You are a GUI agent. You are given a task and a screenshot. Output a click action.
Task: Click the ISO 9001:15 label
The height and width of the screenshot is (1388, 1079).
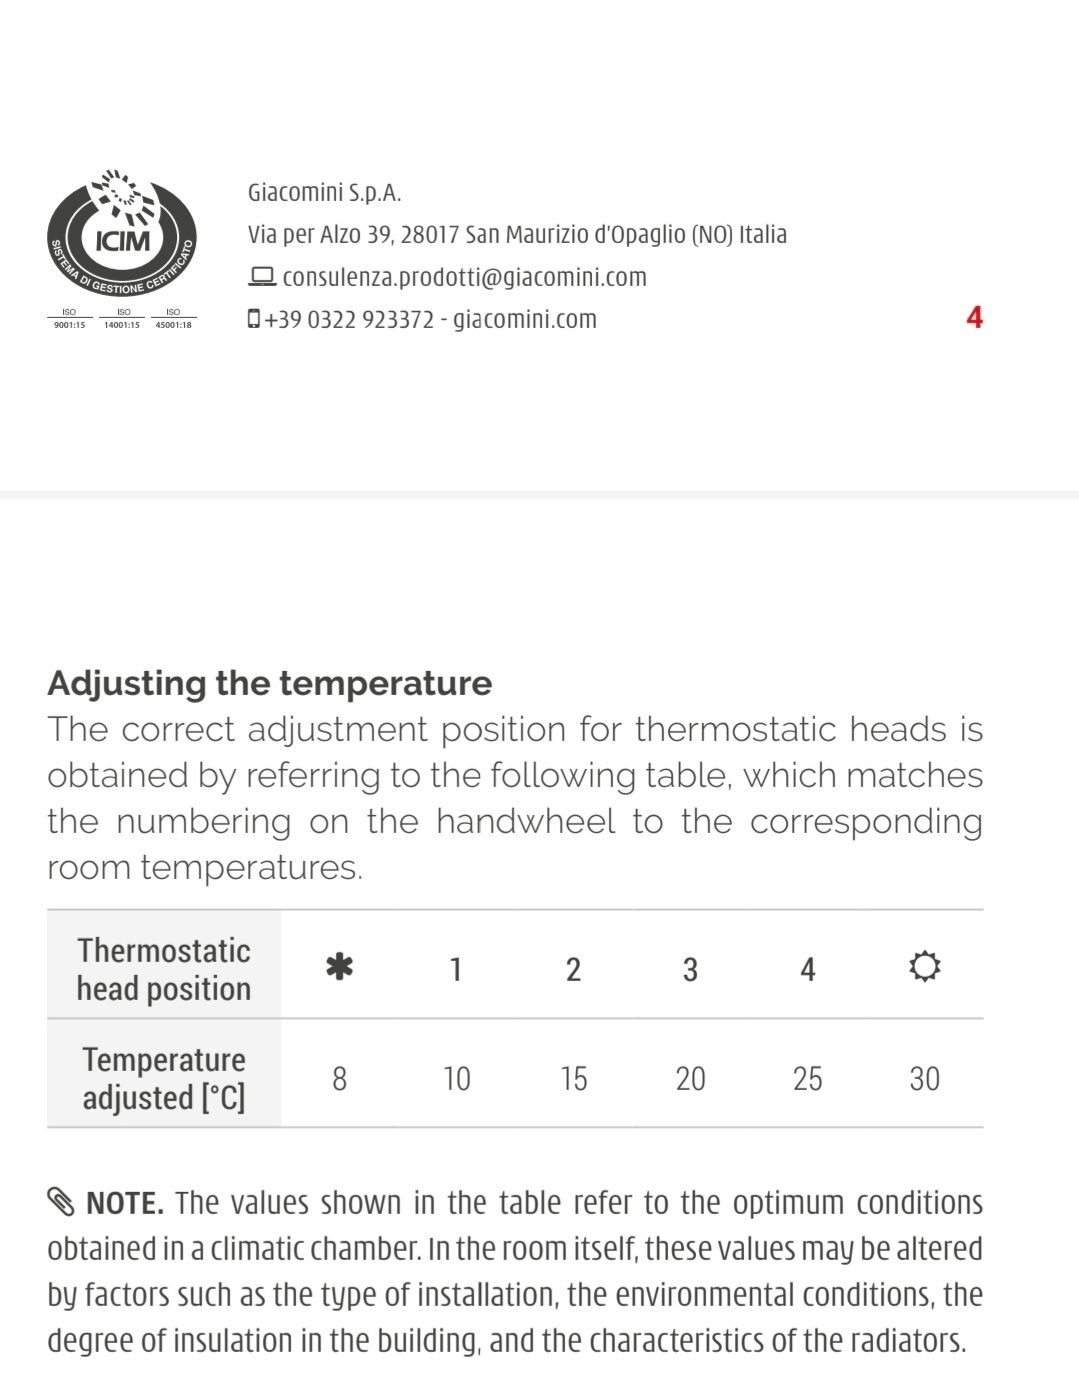point(69,318)
